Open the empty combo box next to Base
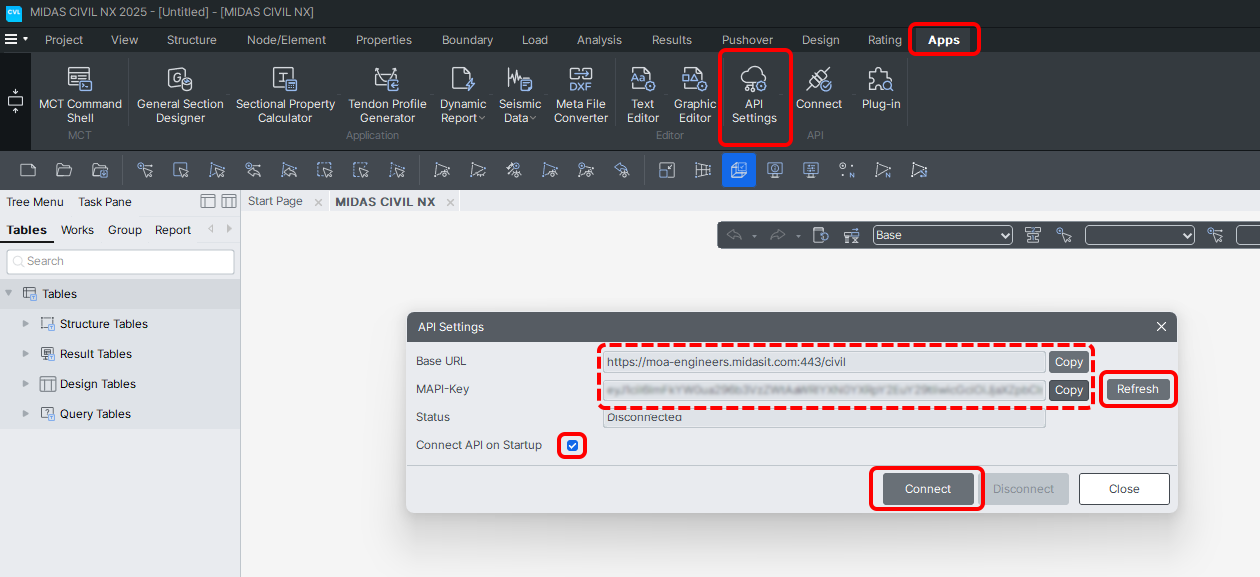The width and height of the screenshot is (1260, 577). pyautogui.click(x=1140, y=235)
